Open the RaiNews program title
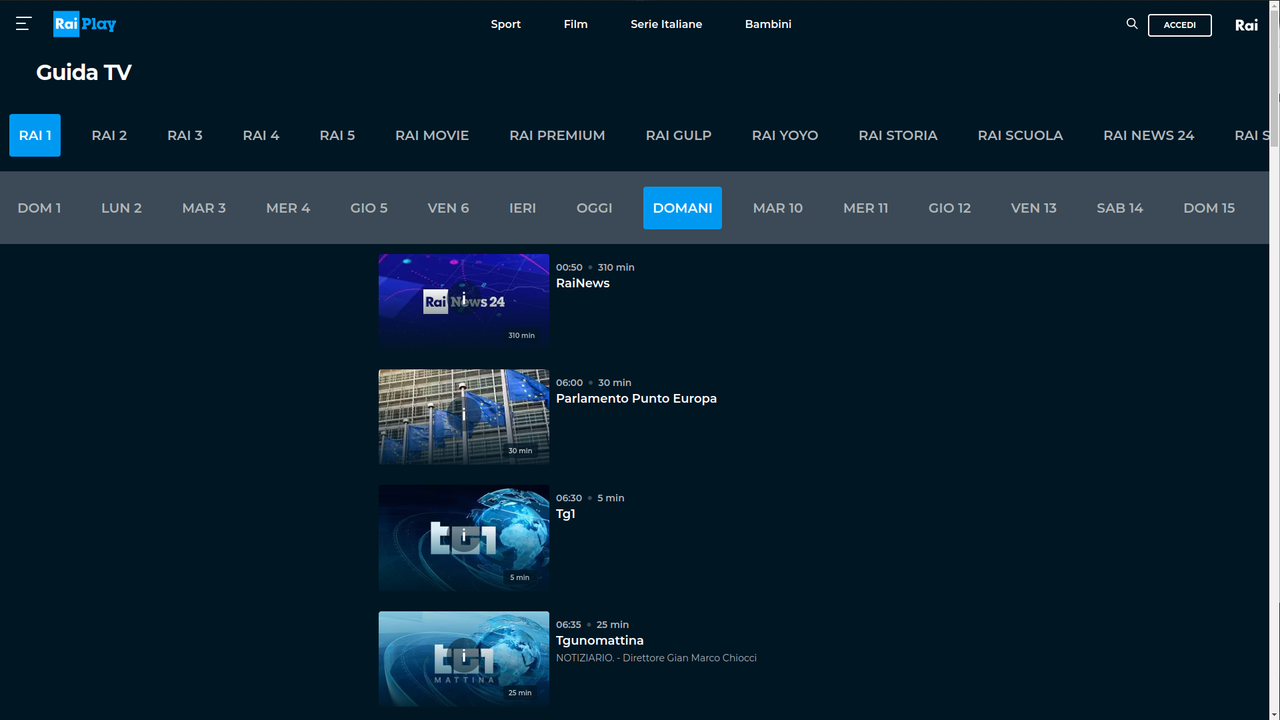This screenshot has height=720, width=1280. 583,283
